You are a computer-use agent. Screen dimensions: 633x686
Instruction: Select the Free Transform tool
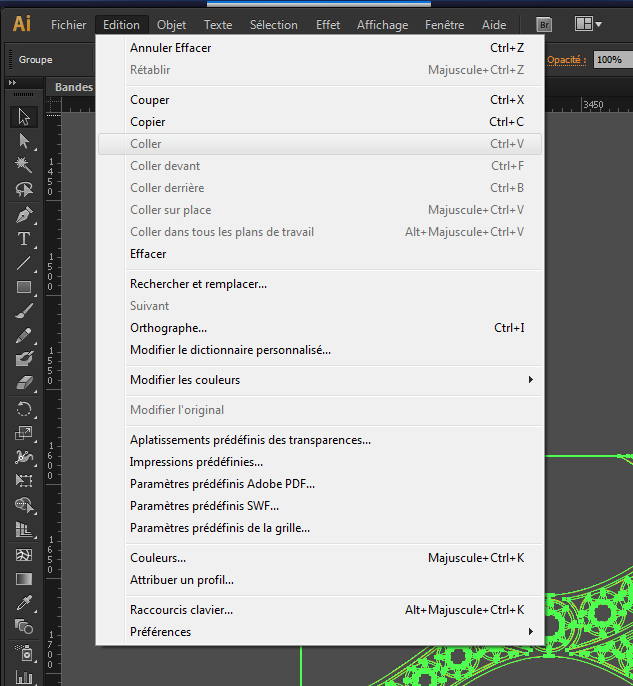[24, 481]
